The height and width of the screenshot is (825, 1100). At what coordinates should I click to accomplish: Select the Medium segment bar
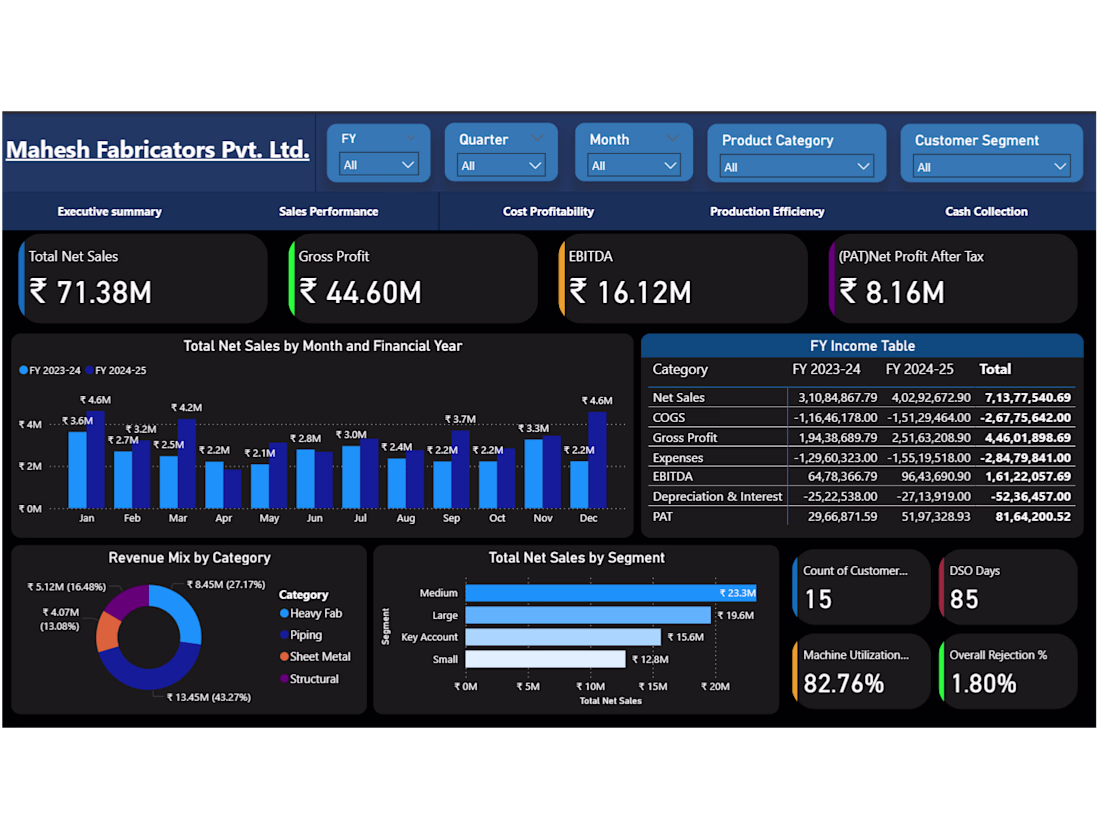coord(610,593)
